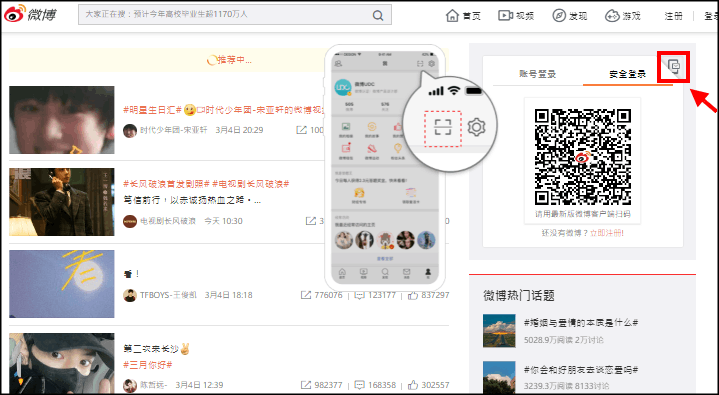Open #明星生日汇# hashtag link

pyautogui.click(x=153, y=110)
